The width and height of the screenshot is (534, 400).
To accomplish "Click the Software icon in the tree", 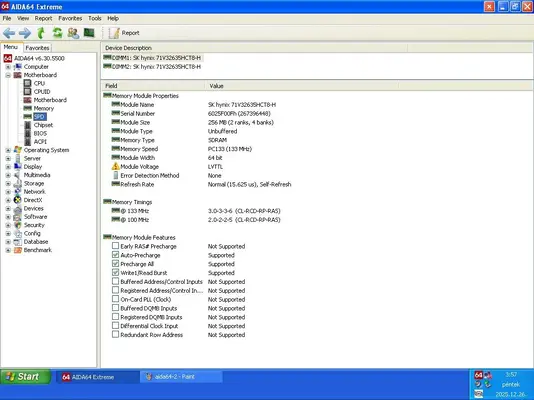I will pos(18,217).
